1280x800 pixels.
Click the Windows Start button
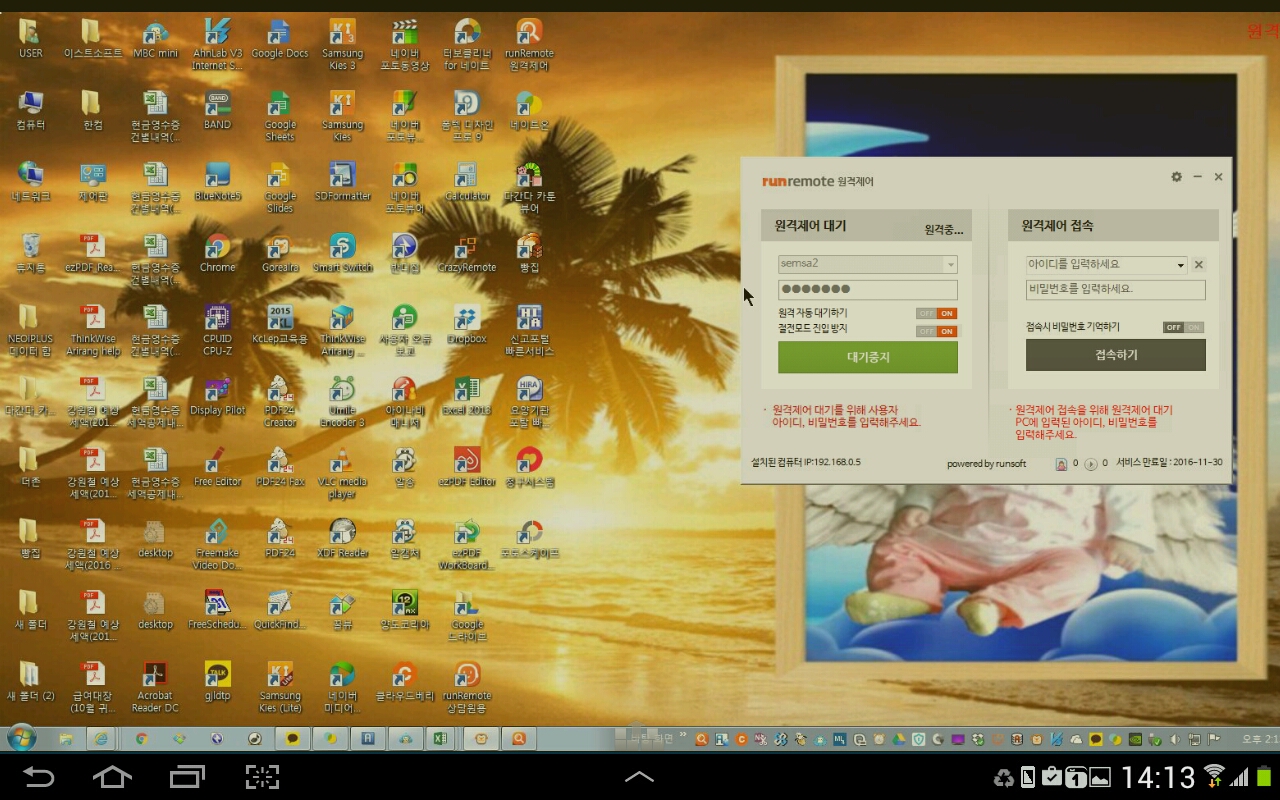[21, 739]
